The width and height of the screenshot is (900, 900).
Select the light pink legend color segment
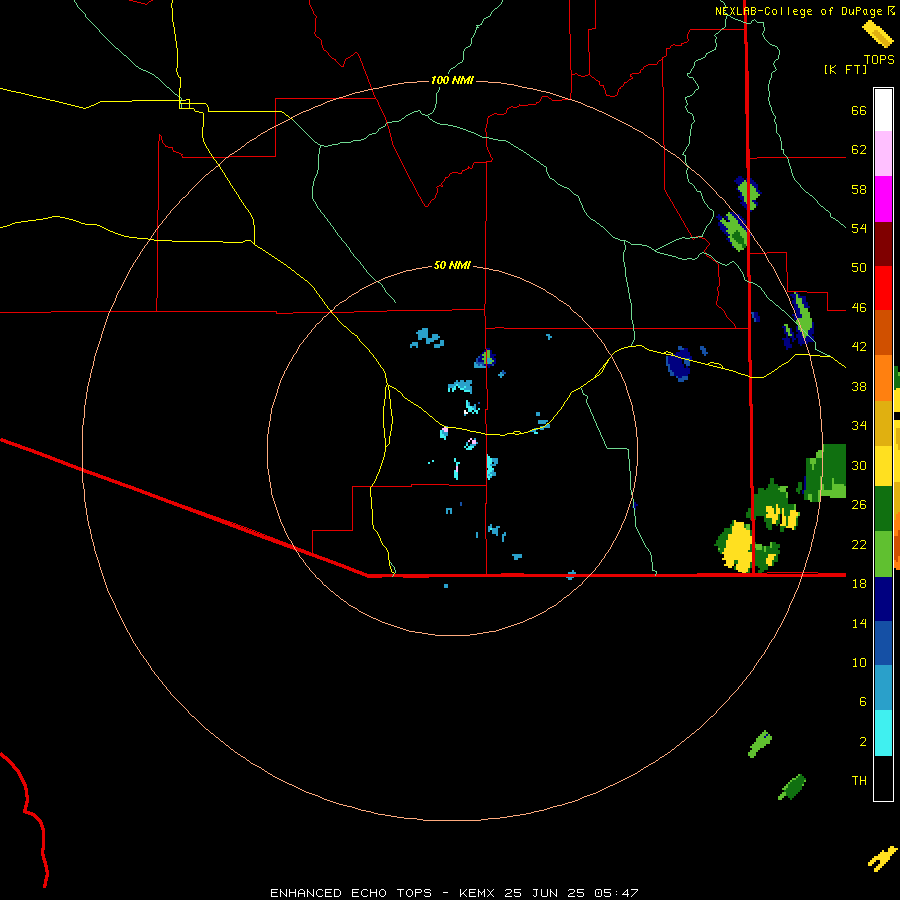tap(883, 153)
